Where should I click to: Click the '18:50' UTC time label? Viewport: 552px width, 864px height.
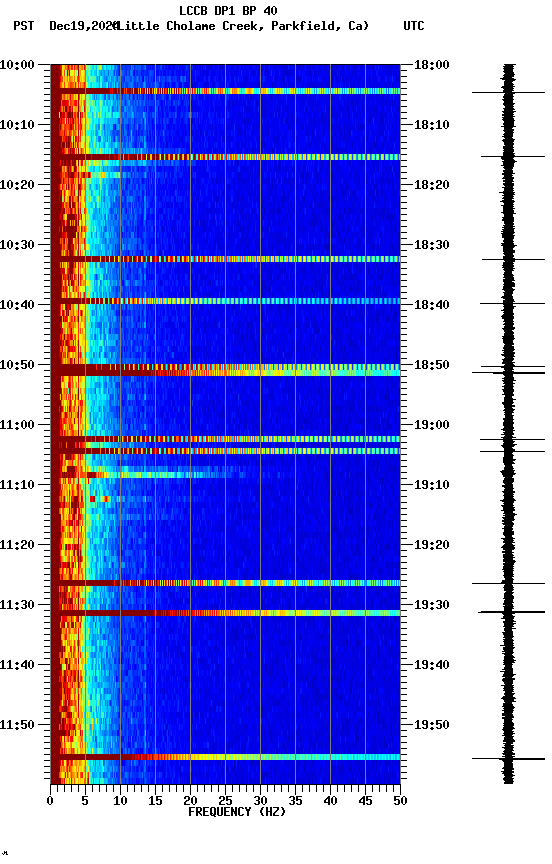432,365
